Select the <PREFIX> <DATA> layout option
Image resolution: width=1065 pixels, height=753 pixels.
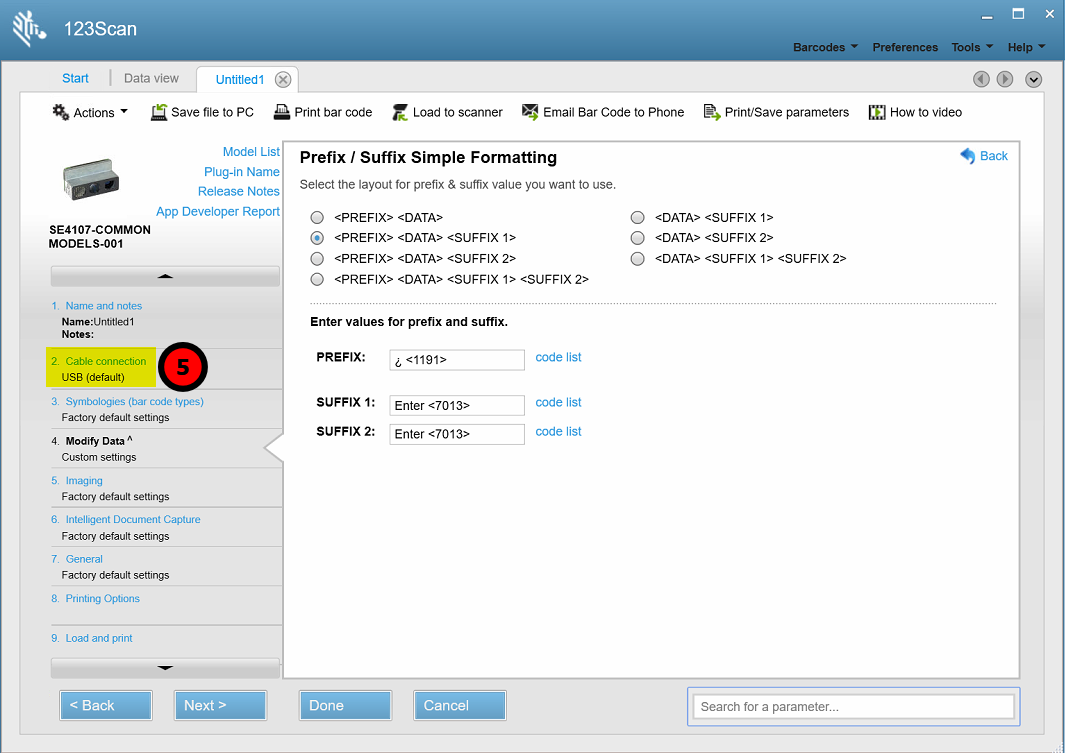[x=317, y=218]
